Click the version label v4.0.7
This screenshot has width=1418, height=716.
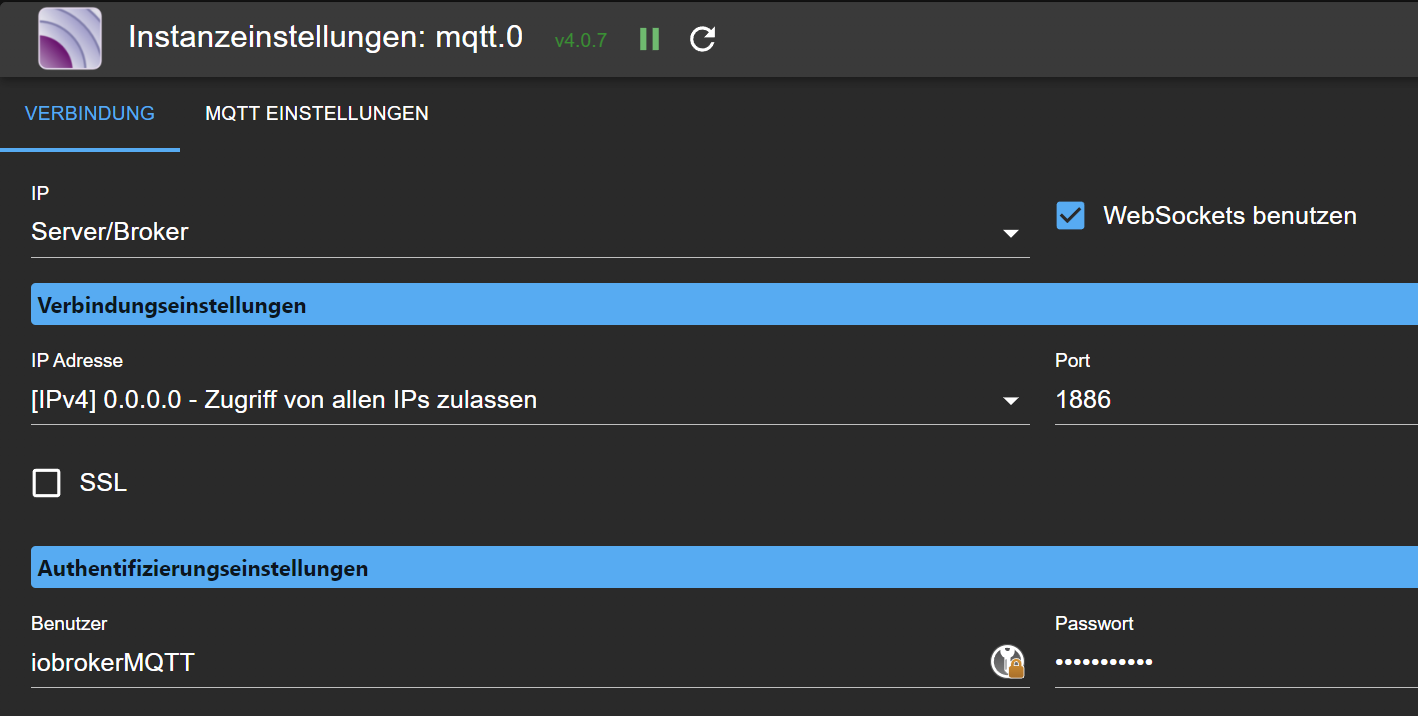581,41
